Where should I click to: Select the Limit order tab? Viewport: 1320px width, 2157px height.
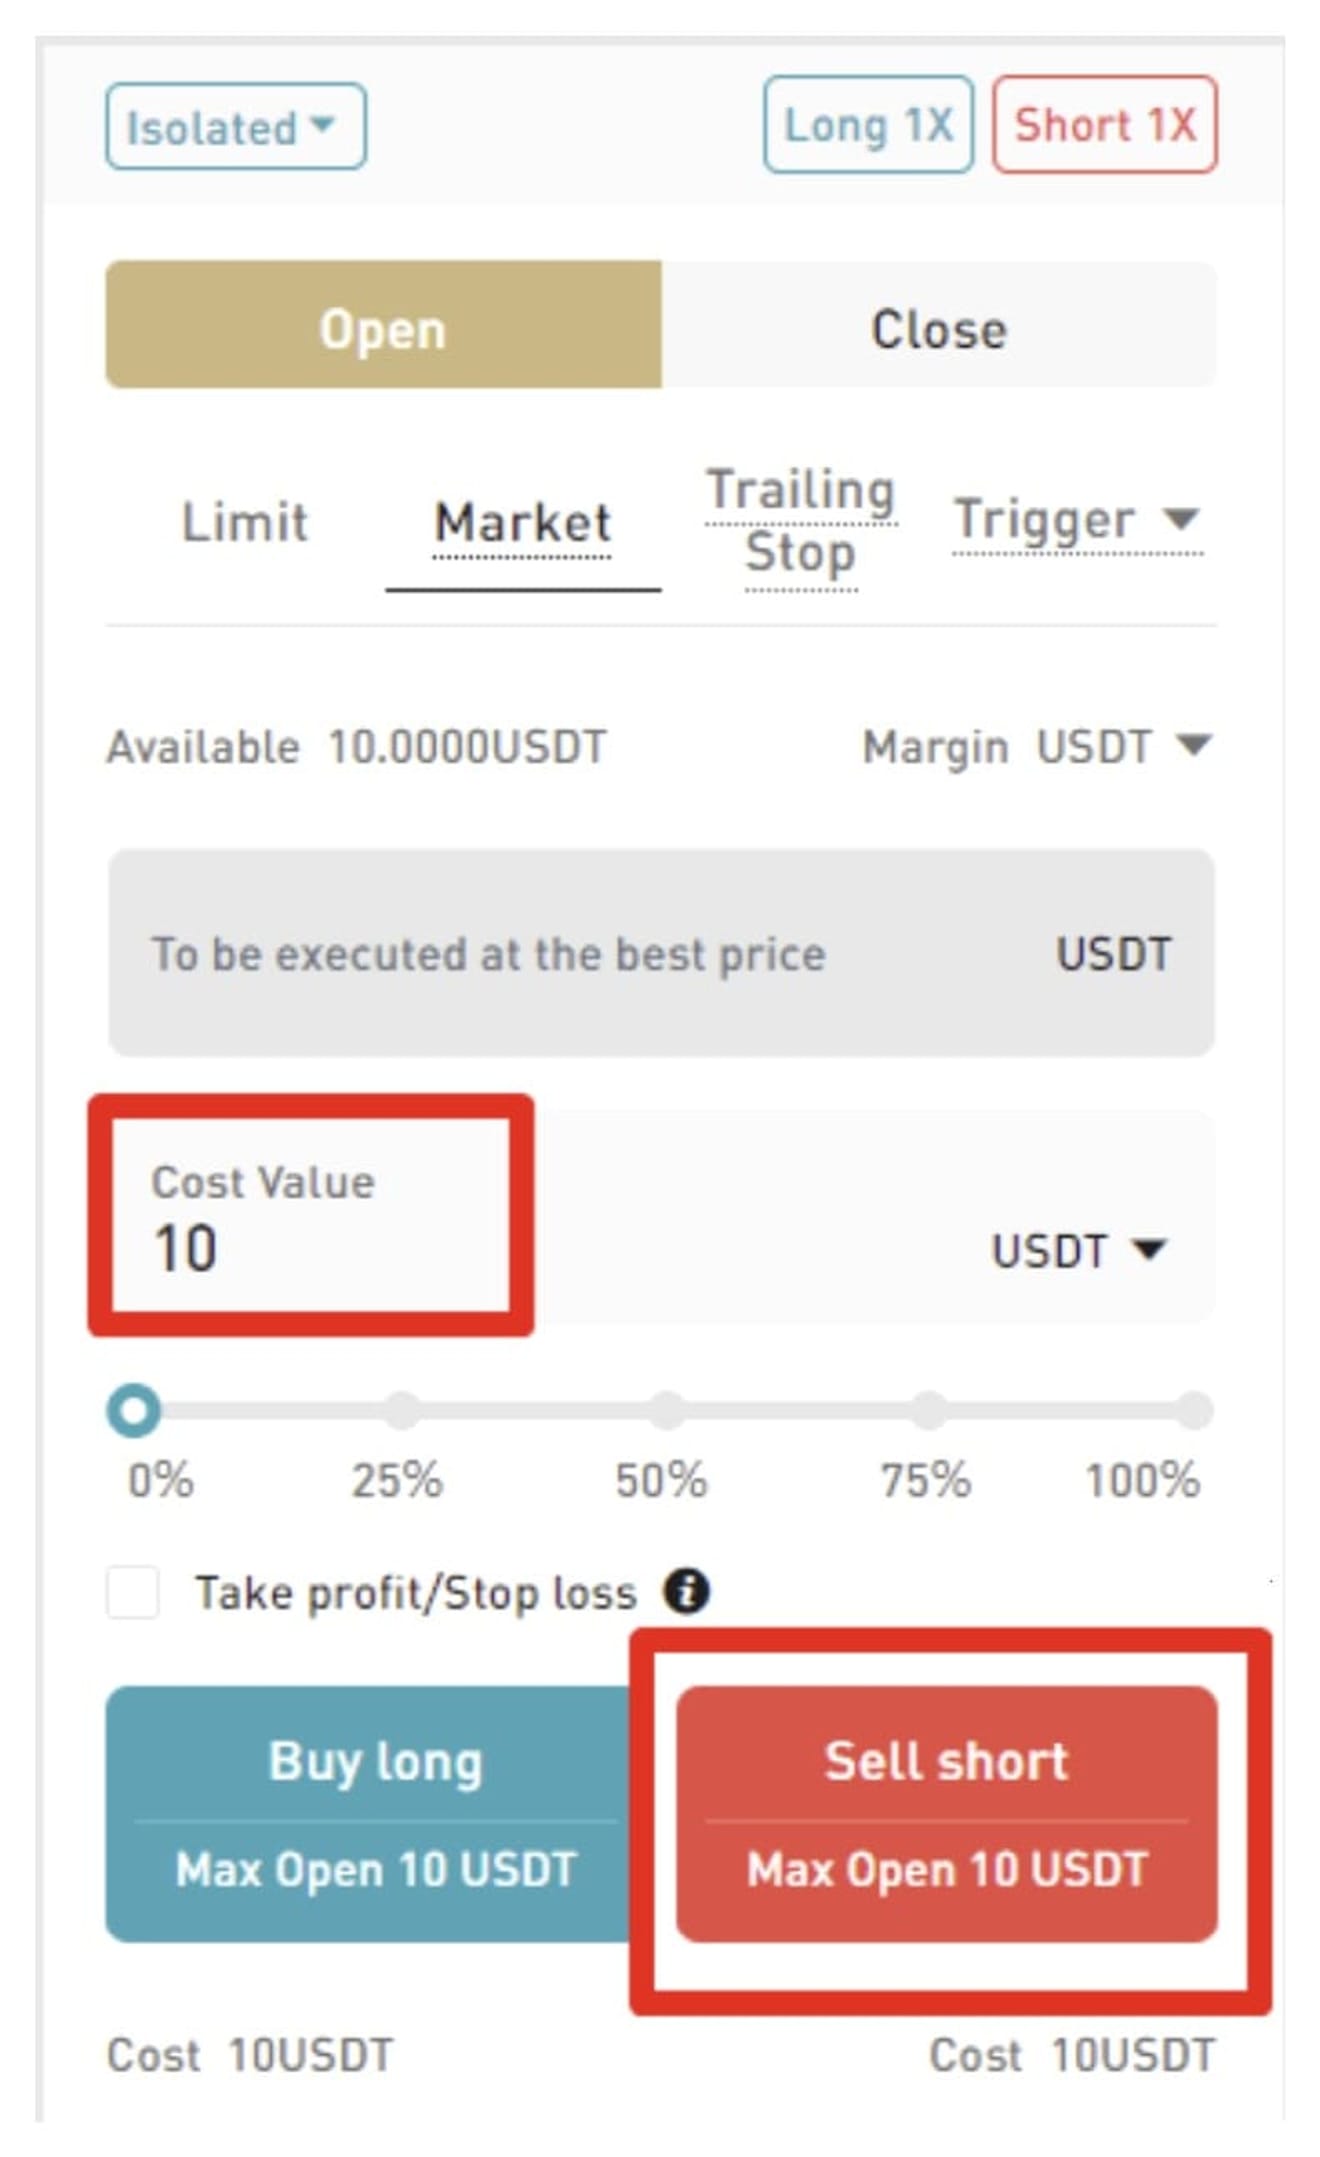point(245,522)
